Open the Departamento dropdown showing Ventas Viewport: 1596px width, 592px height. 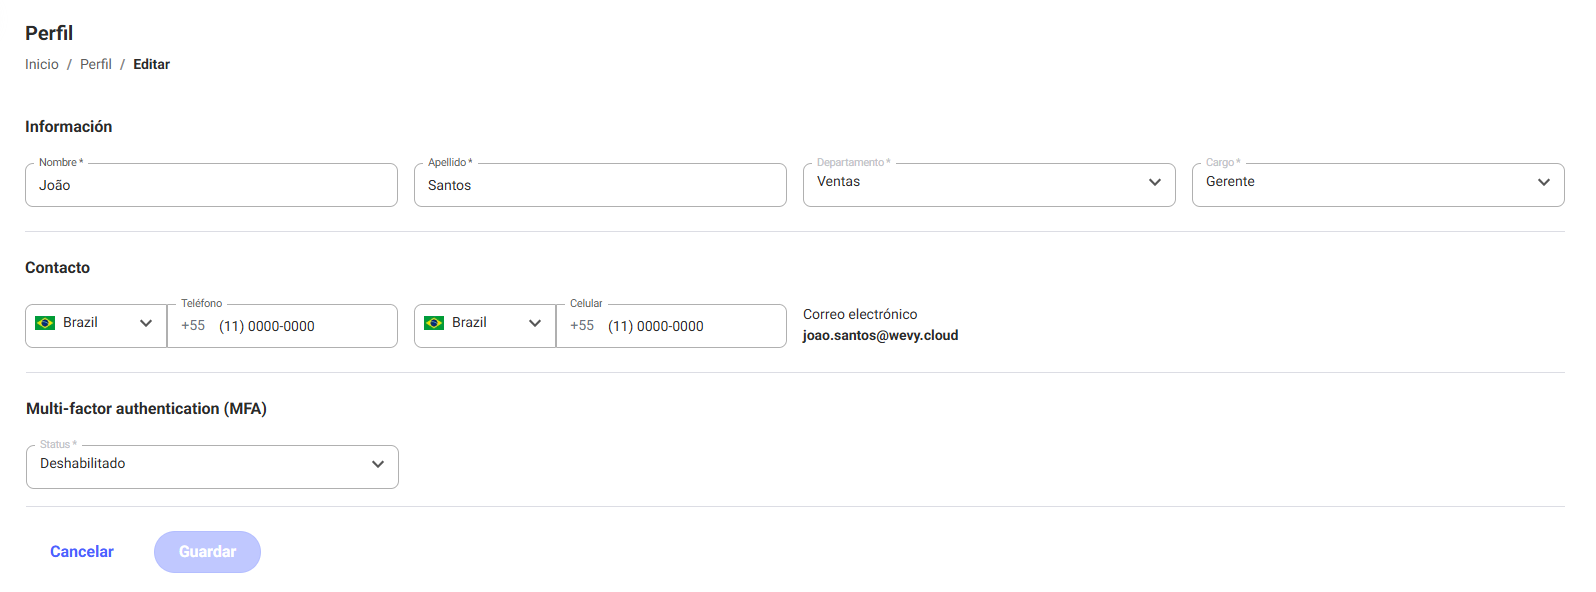(x=989, y=185)
